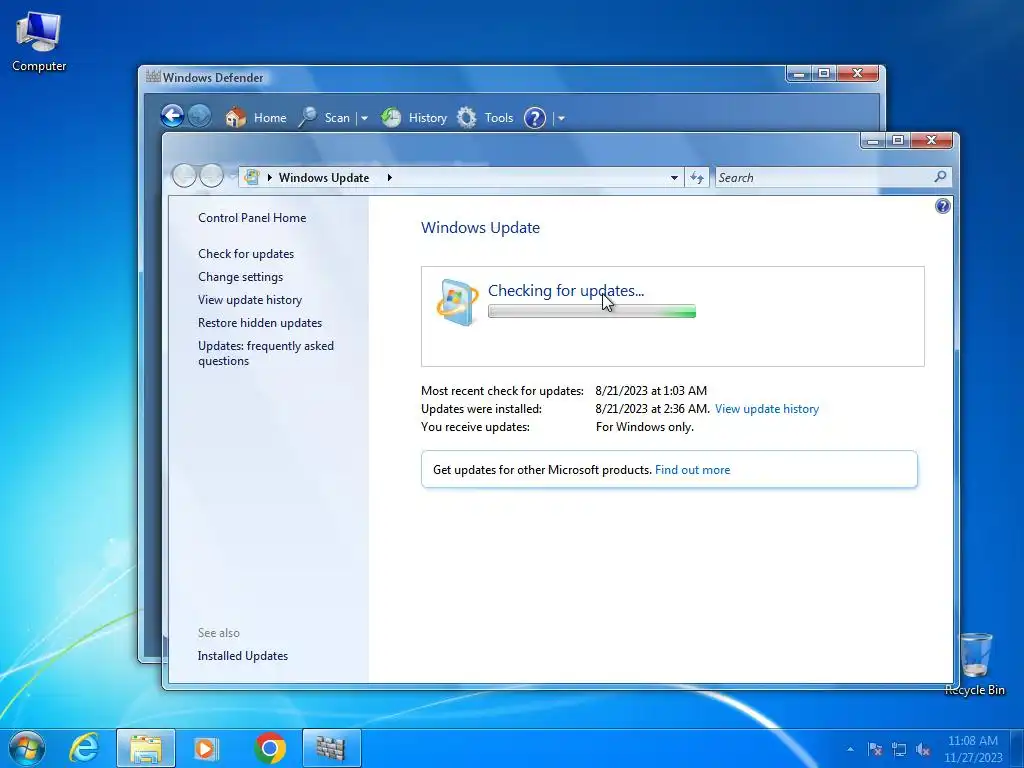Launch Internet Explorer from taskbar
Screen dimensions: 1024x768
[84, 748]
